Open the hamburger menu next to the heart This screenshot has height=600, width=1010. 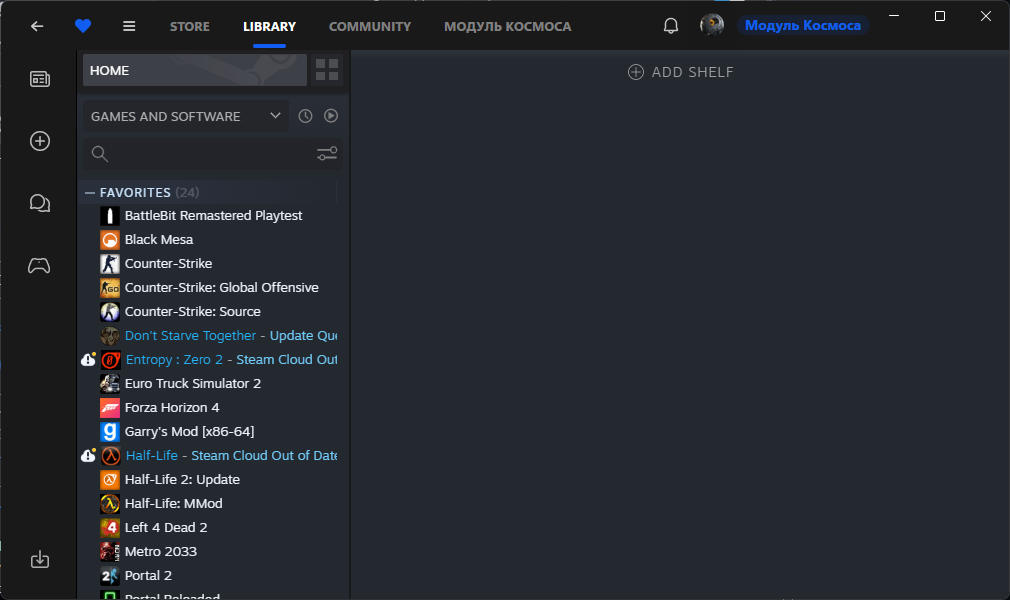click(x=128, y=26)
